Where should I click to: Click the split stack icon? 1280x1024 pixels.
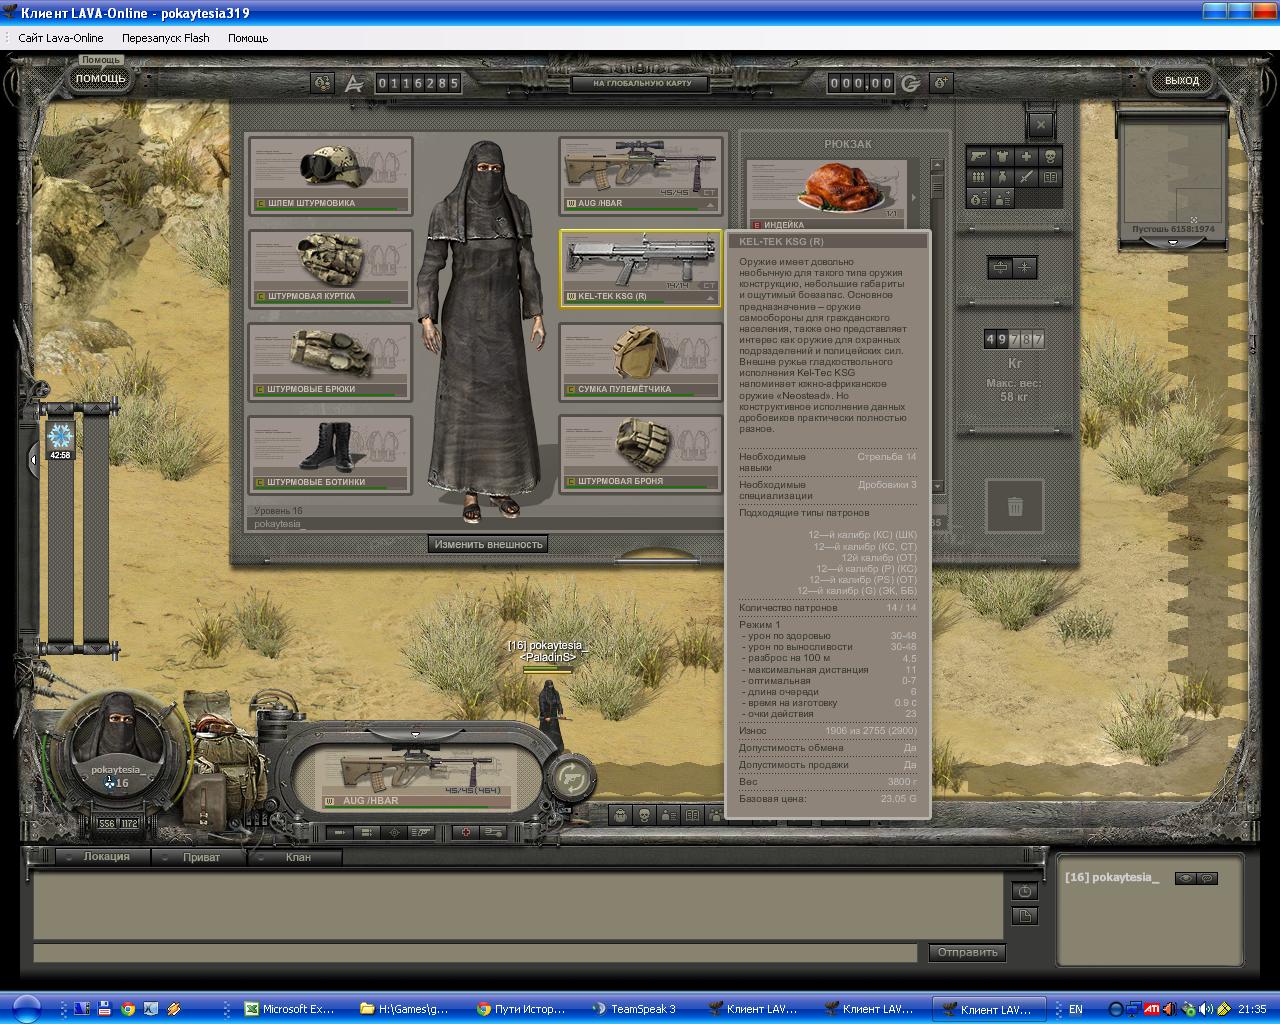click(x=1000, y=267)
